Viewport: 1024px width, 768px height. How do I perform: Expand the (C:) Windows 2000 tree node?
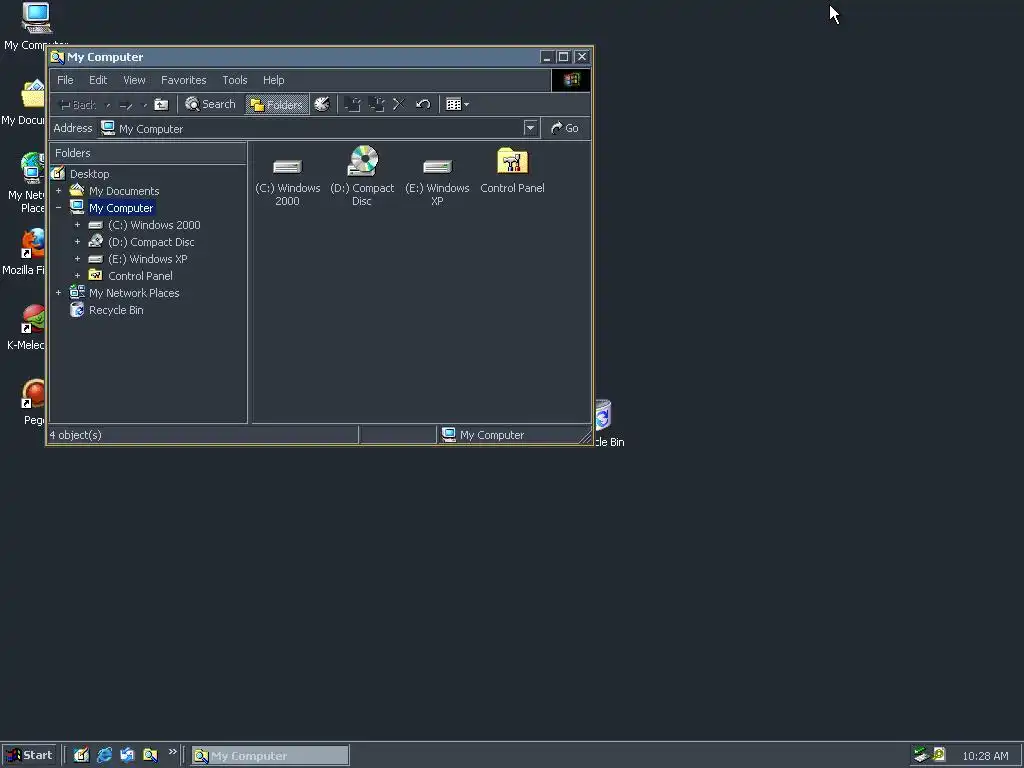pyautogui.click(x=77, y=225)
